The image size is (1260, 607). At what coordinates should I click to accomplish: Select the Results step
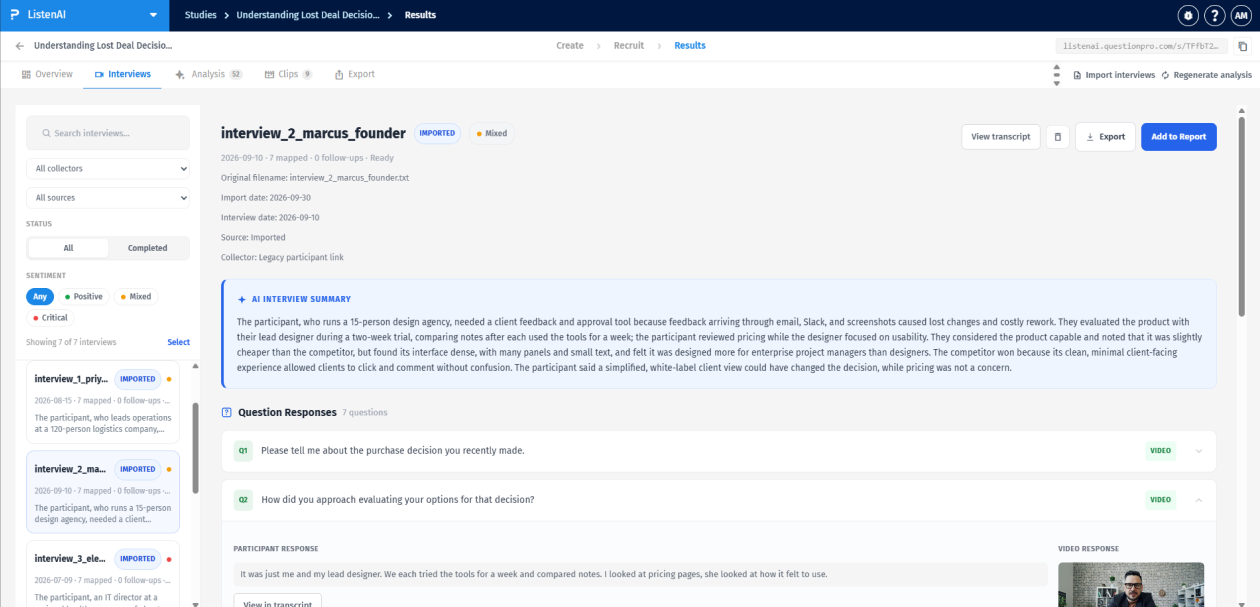(690, 46)
